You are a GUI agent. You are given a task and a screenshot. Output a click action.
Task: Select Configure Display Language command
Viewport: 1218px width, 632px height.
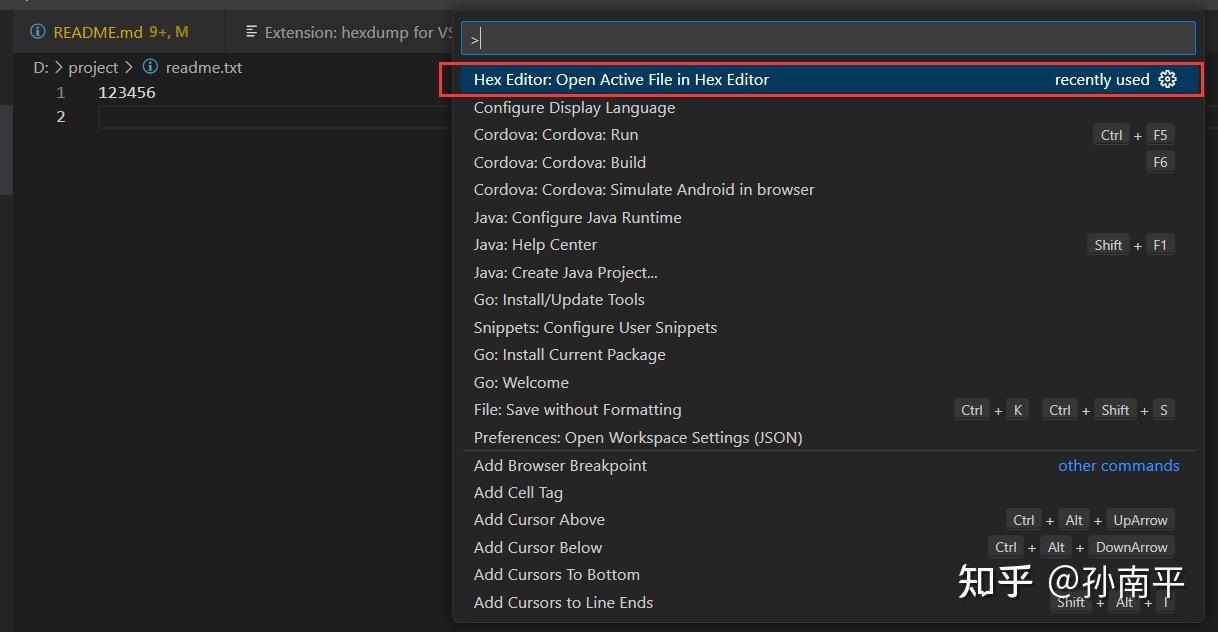pyautogui.click(x=574, y=107)
